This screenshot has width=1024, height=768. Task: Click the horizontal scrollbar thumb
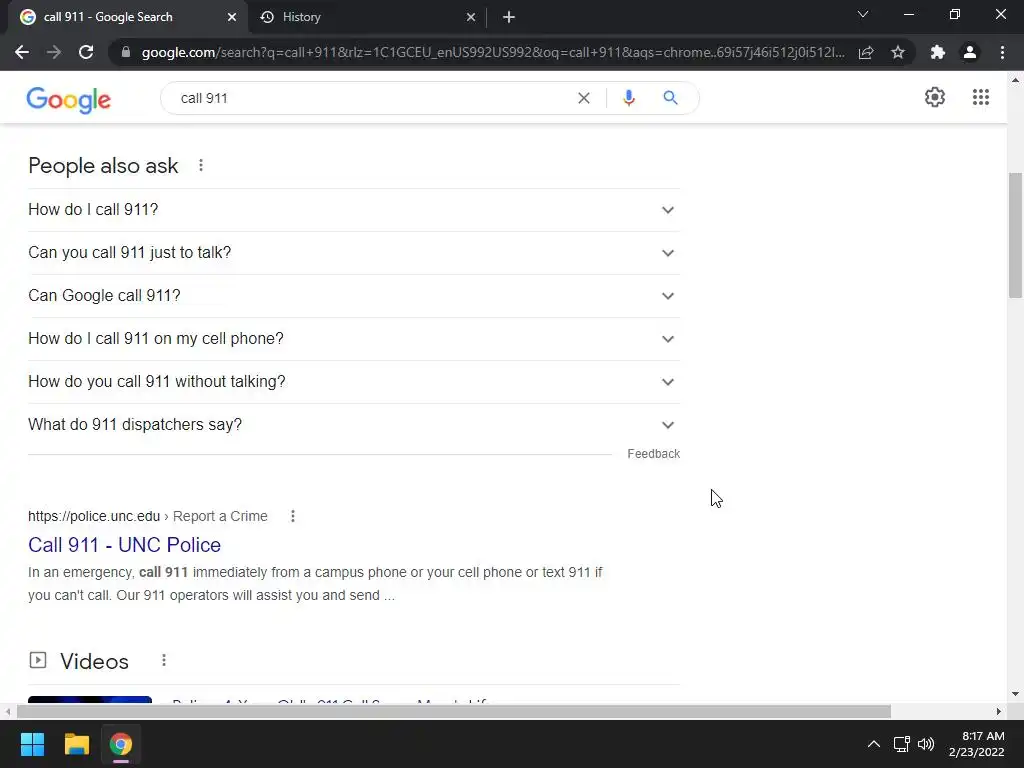point(454,711)
